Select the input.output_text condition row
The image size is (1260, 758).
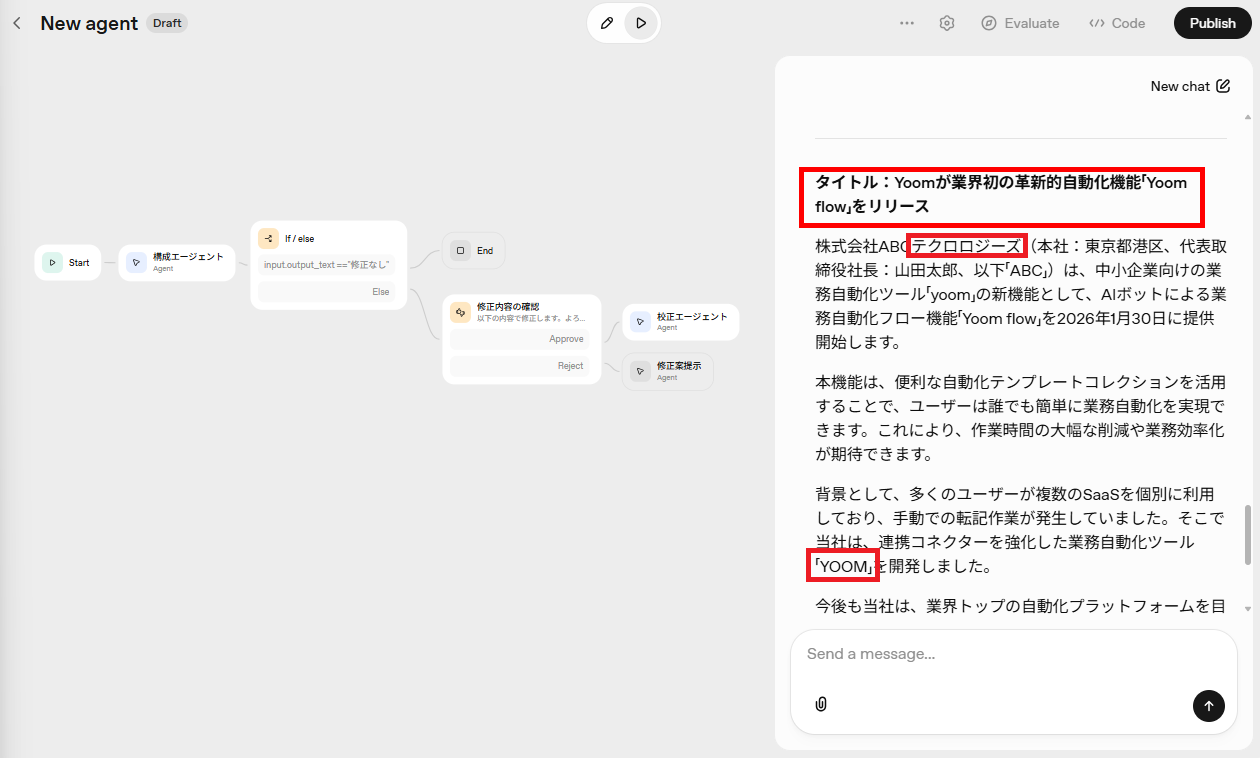coord(326,265)
